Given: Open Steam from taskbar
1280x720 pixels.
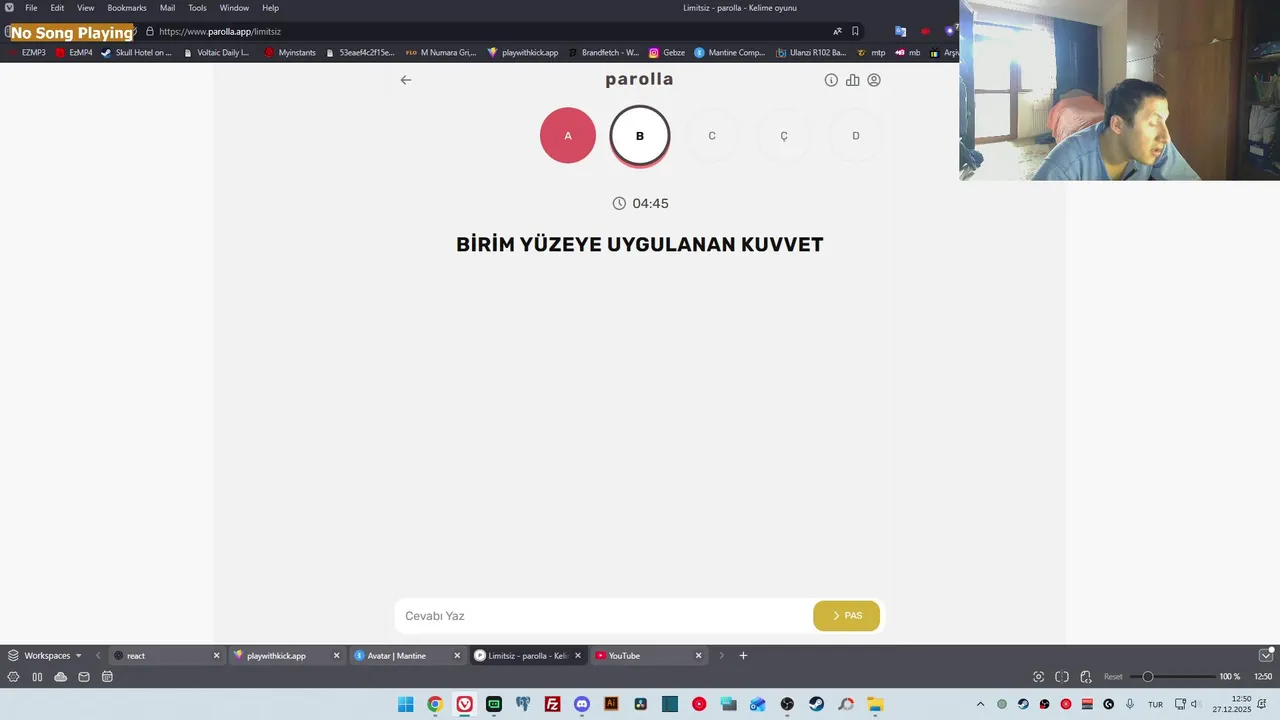Looking at the screenshot, I should click(817, 704).
